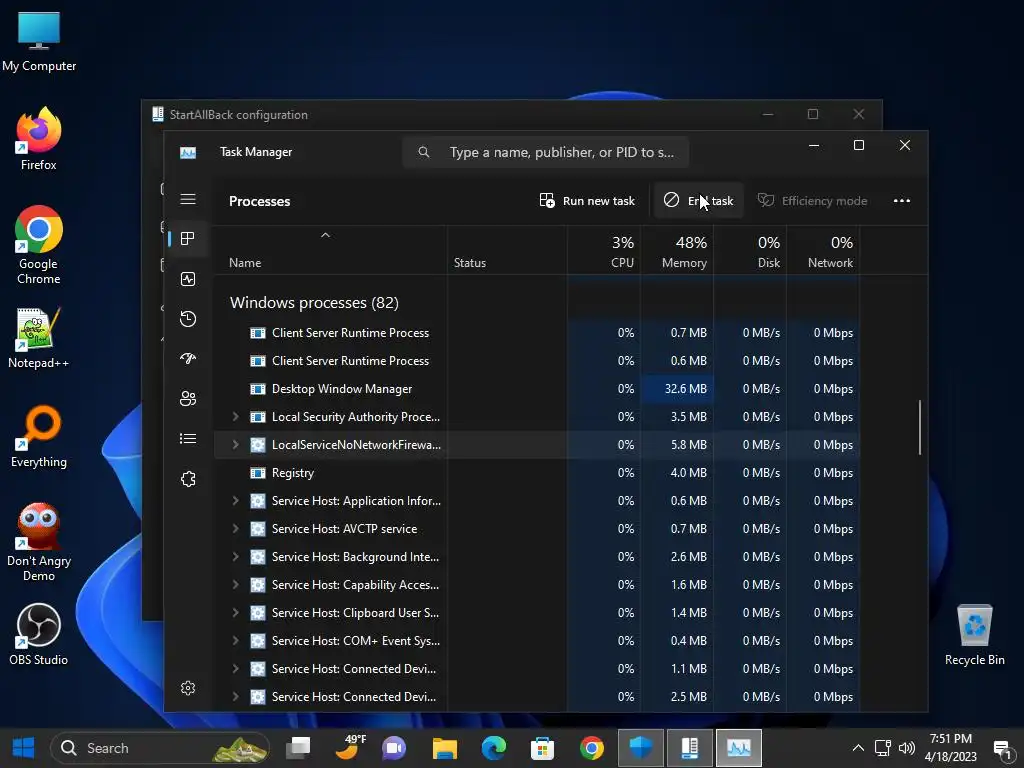Switch to StartAllBack taskbar button
Image resolution: width=1024 pixels, height=768 pixels.
(690, 748)
